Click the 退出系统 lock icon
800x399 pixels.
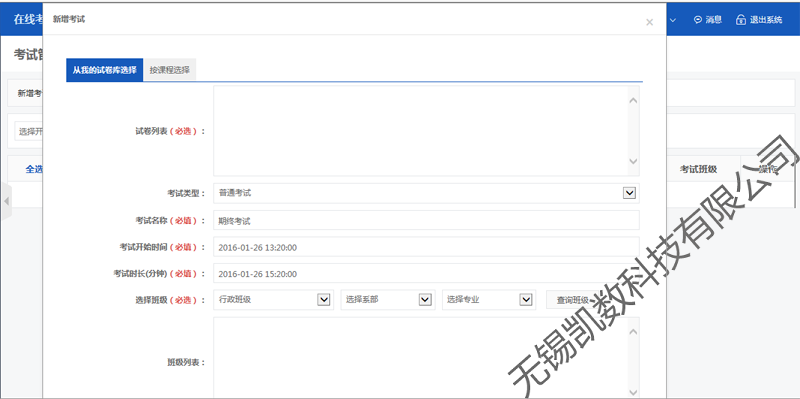coord(741,20)
